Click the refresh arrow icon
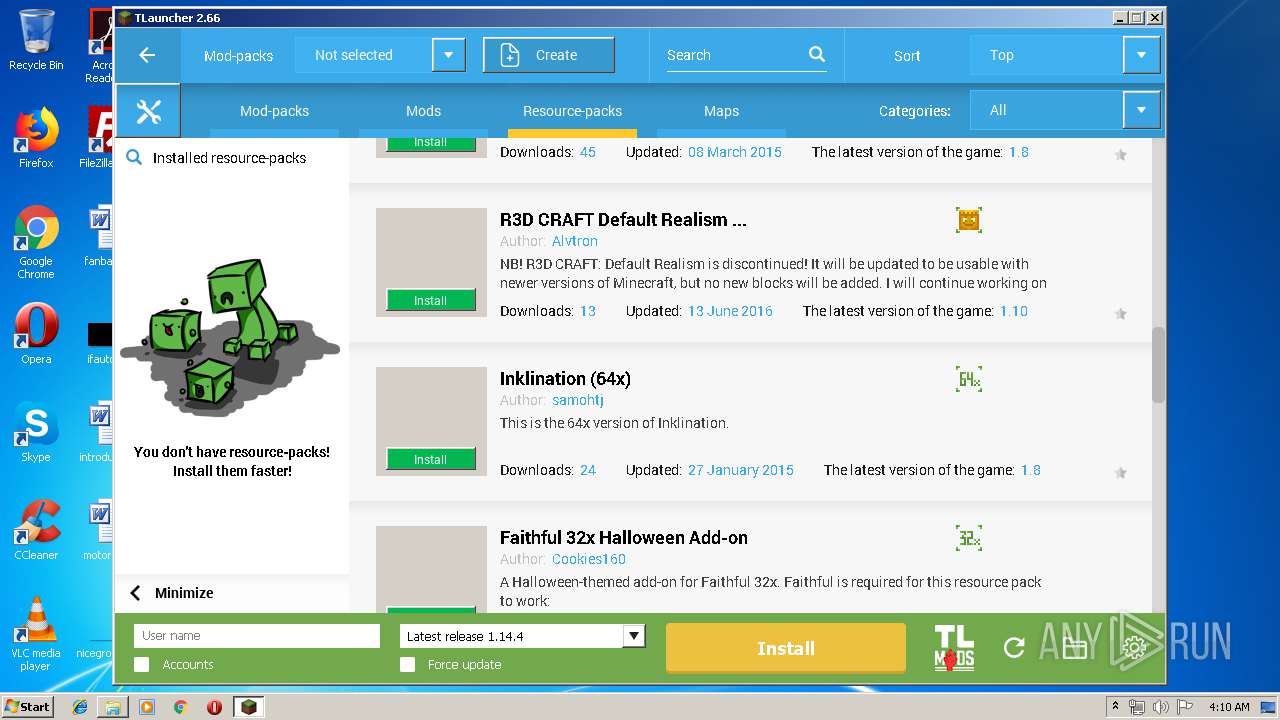 pos(1014,648)
